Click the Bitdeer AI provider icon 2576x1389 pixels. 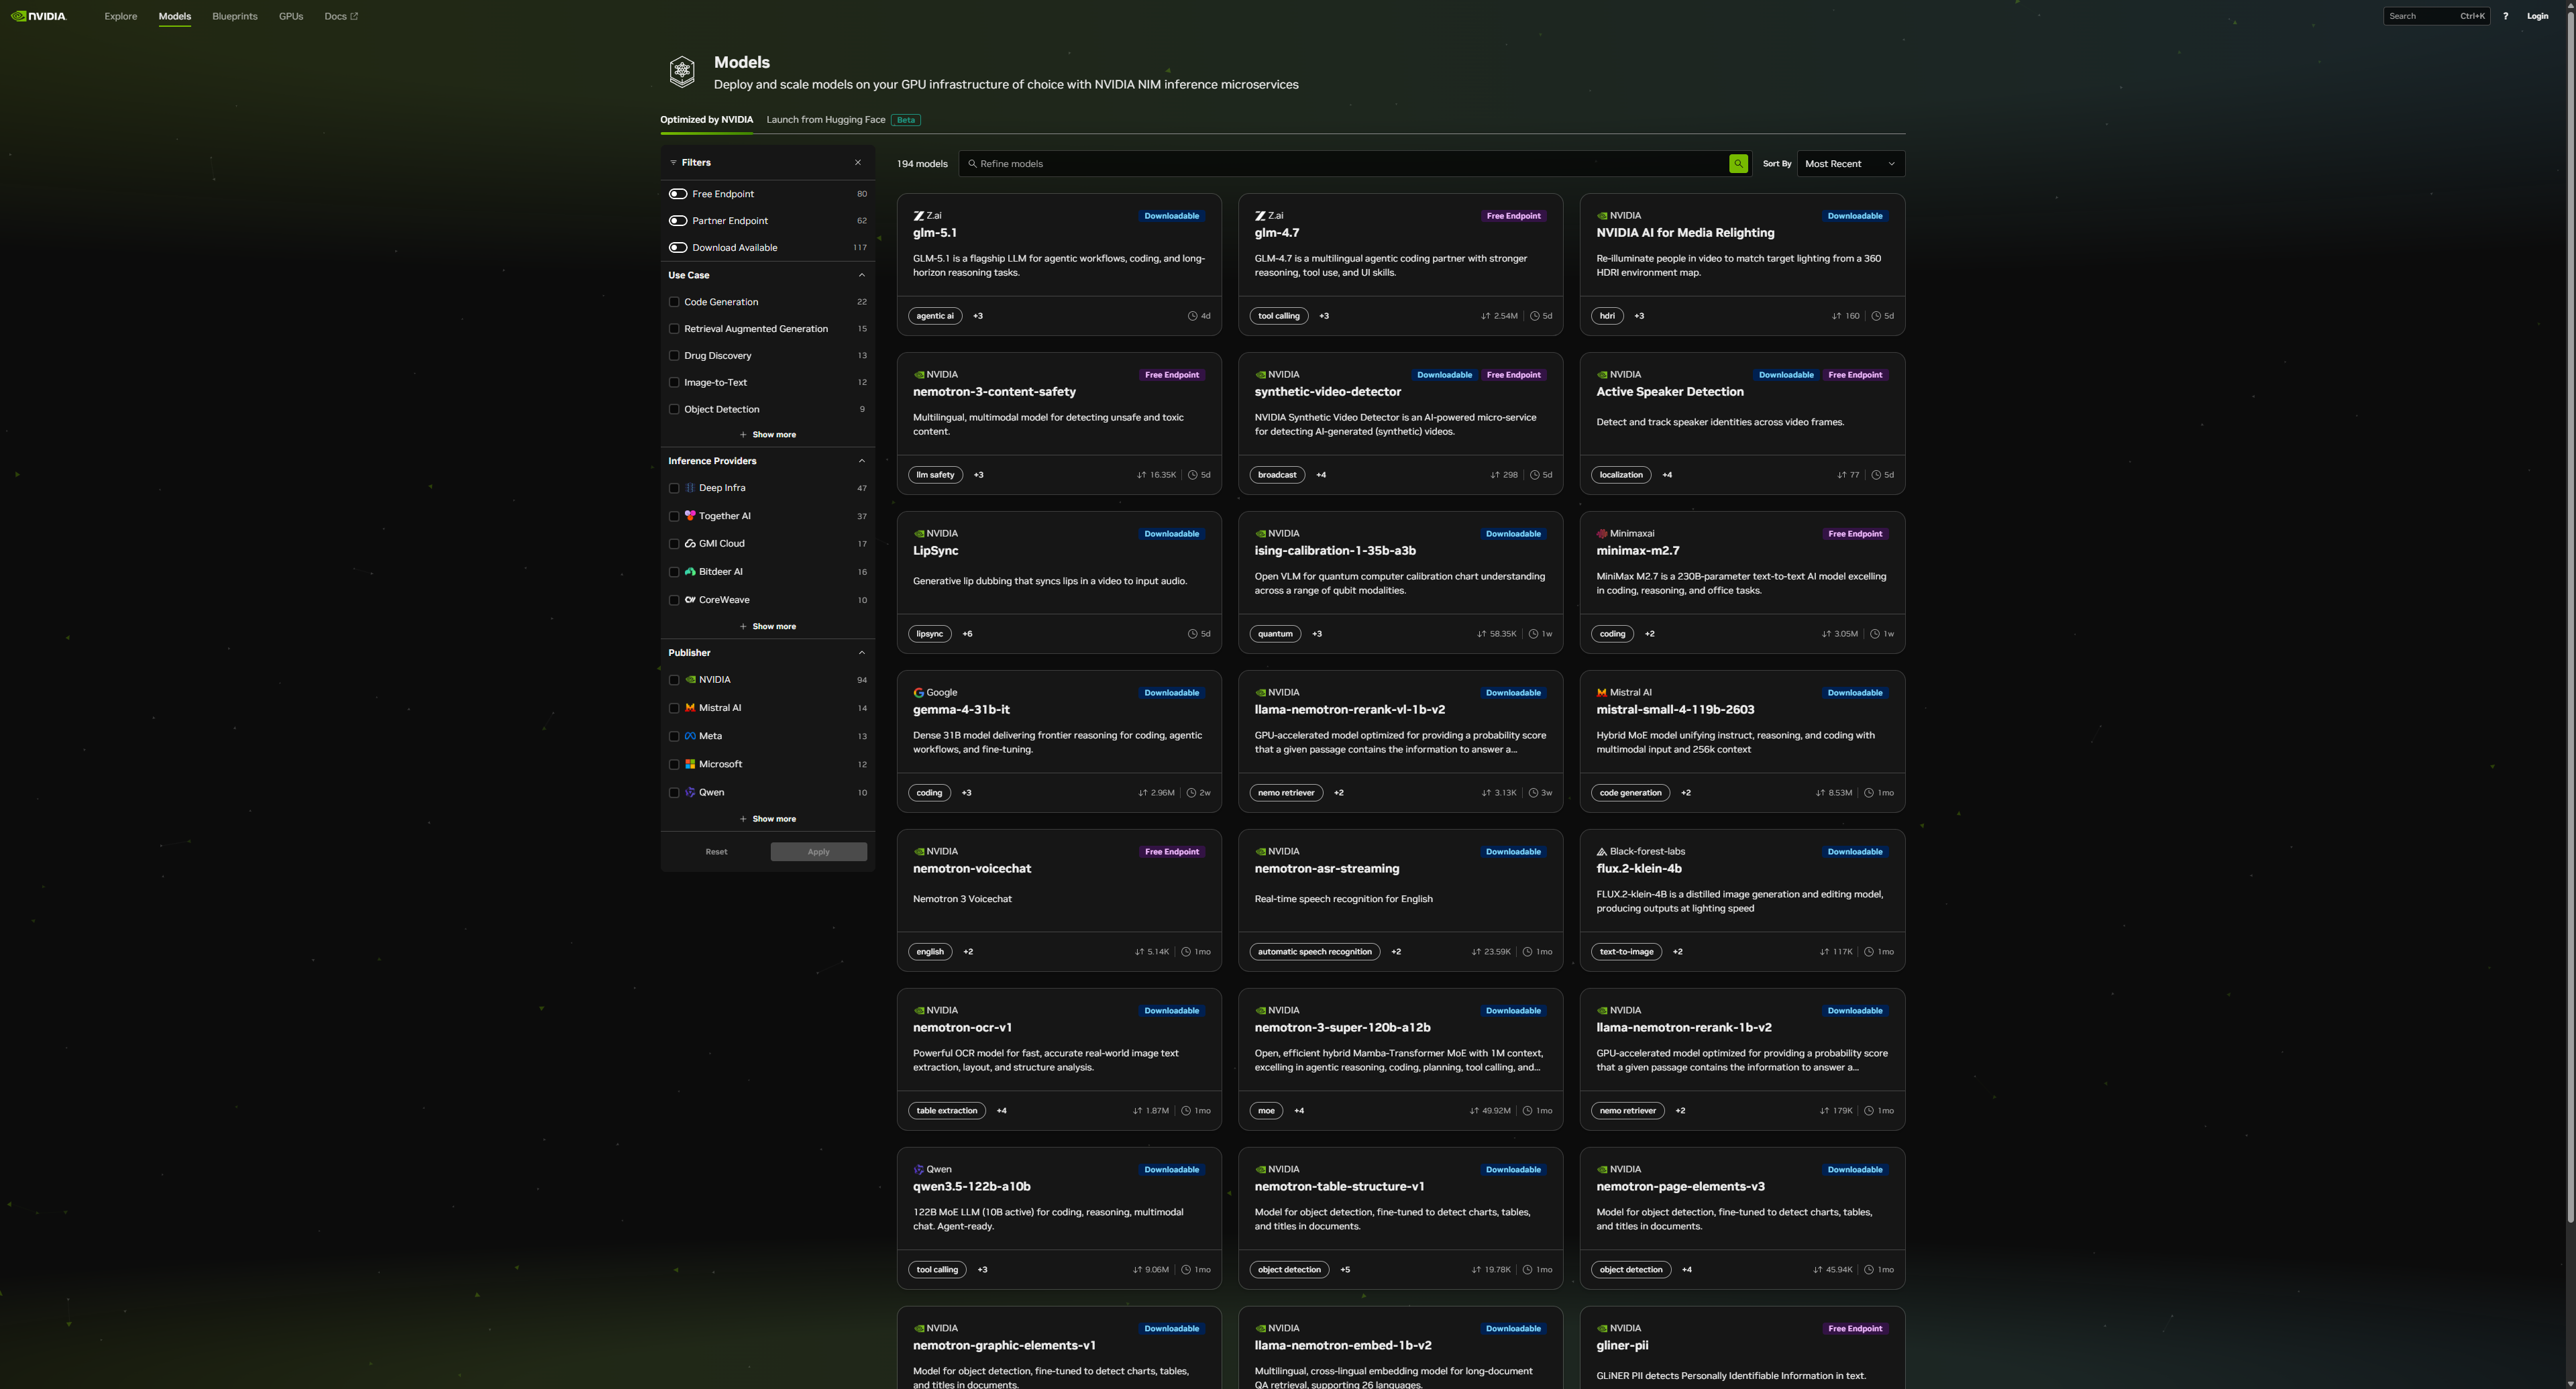point(690,572)
